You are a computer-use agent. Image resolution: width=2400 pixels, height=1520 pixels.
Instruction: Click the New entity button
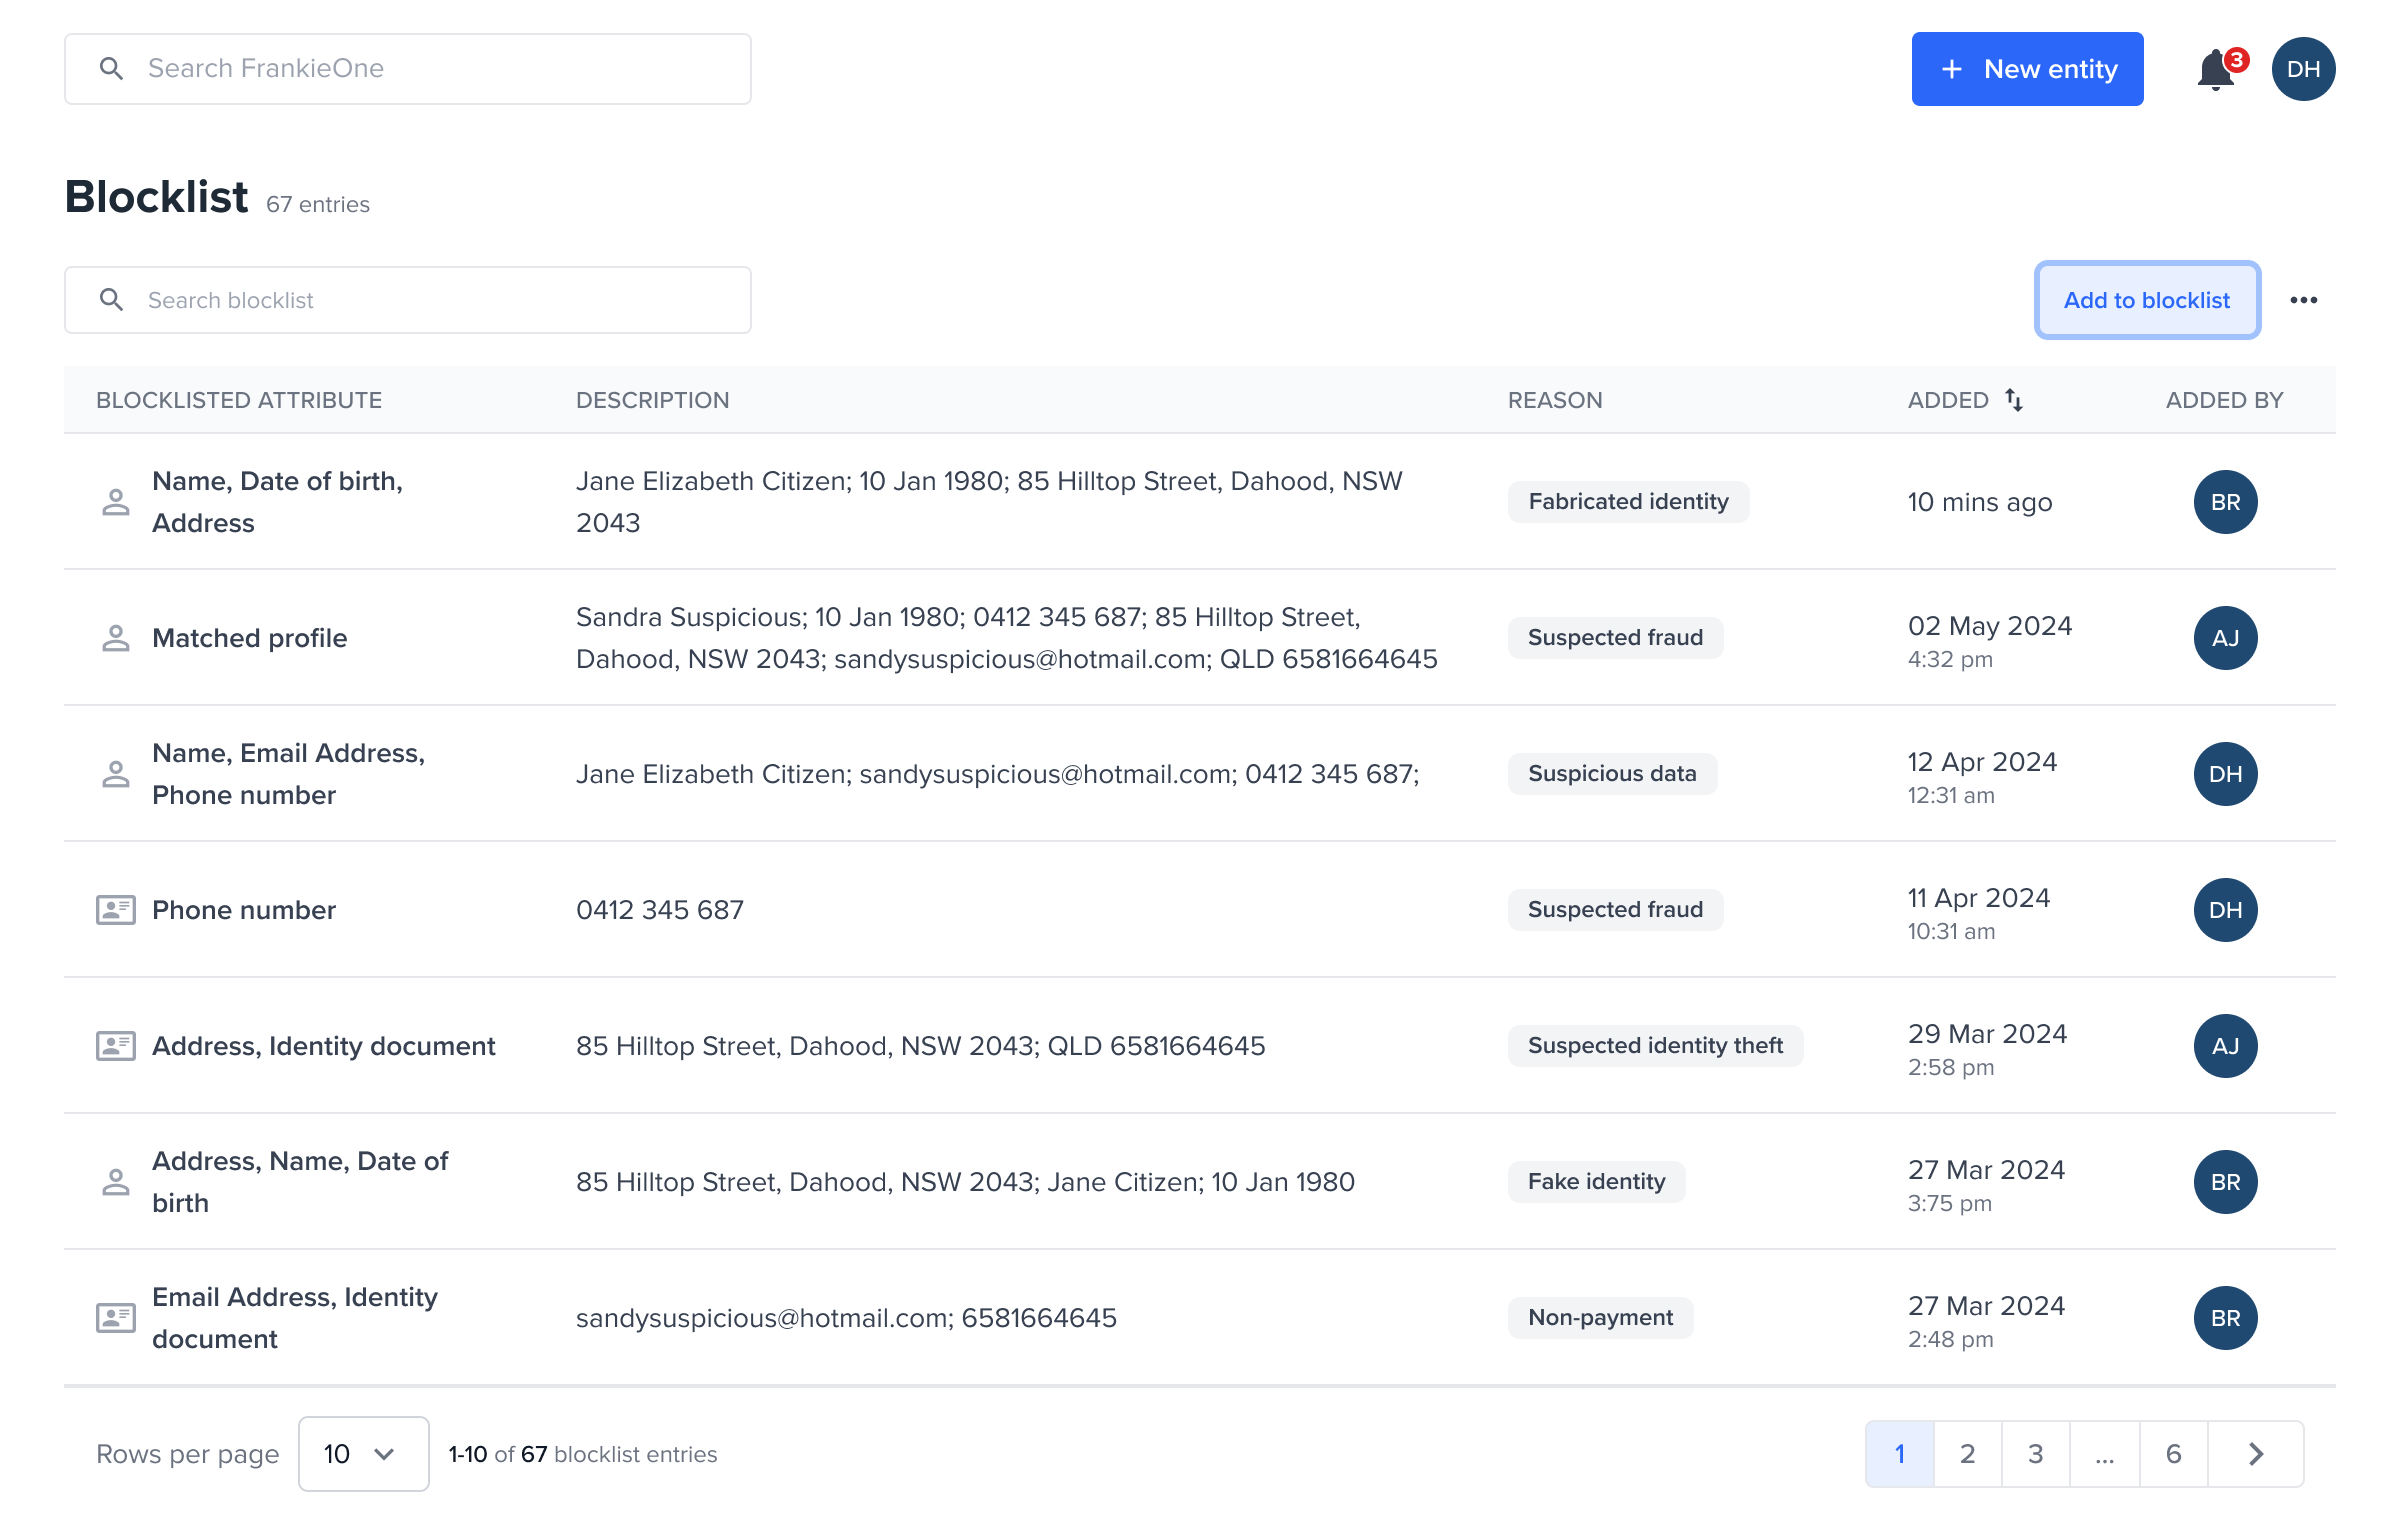tap(2027, 68)
